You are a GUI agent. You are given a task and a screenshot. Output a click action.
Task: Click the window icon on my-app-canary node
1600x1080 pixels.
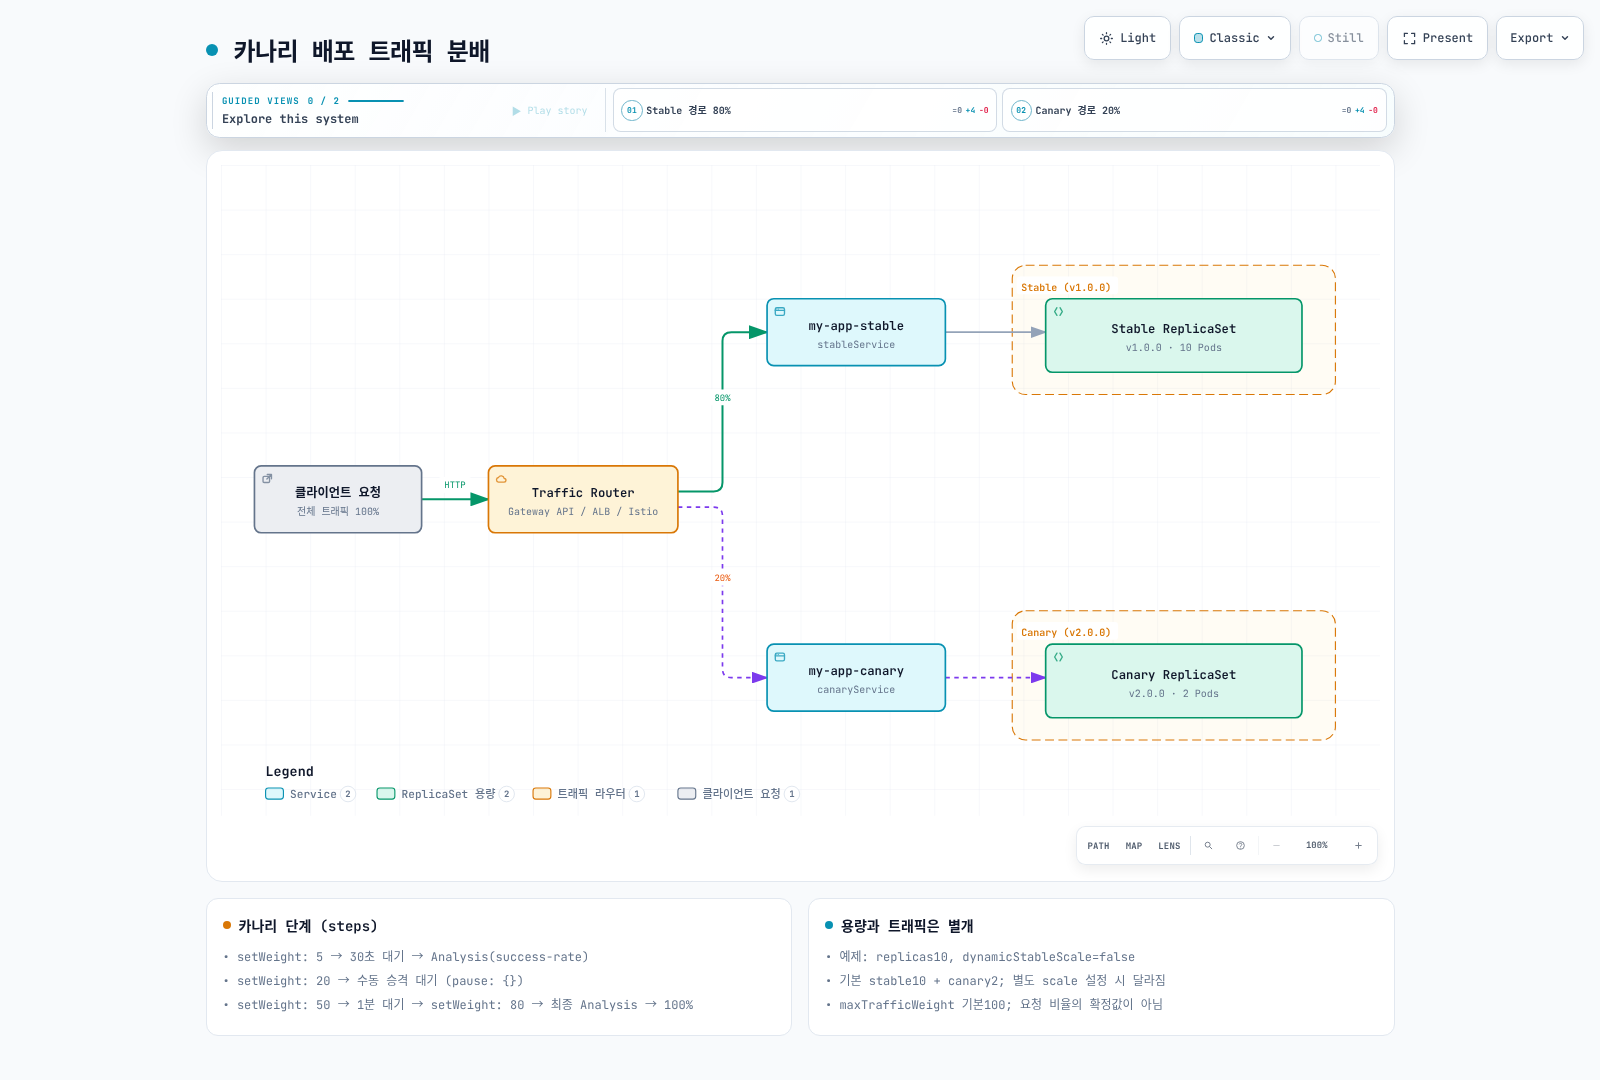[x=780, y=657]
